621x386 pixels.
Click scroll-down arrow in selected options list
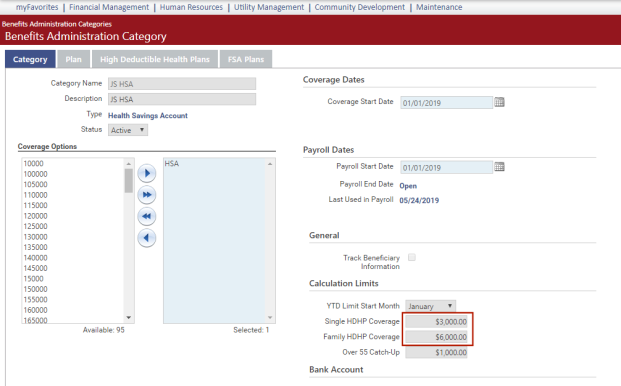270,318
